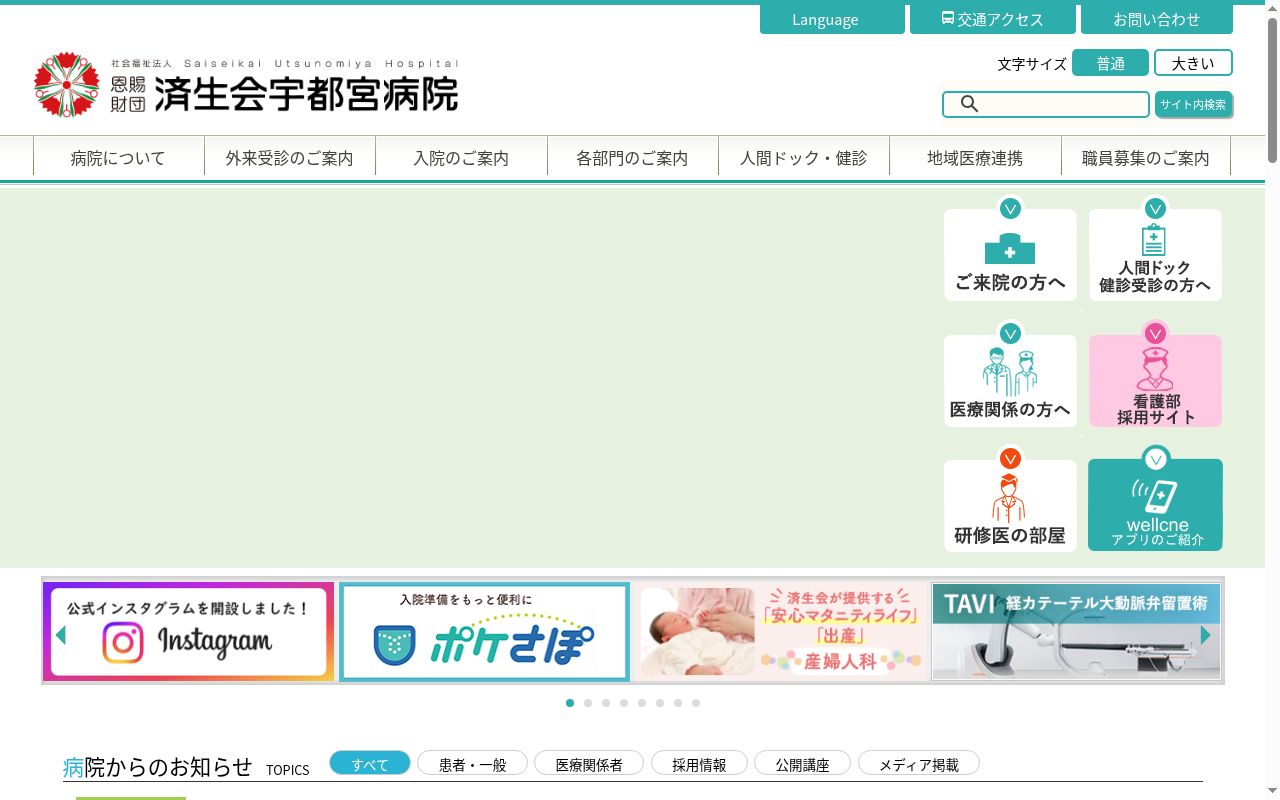Focus the site search input field
The height and width of the screenshot is (800, 1280).
pos(1046,104)
